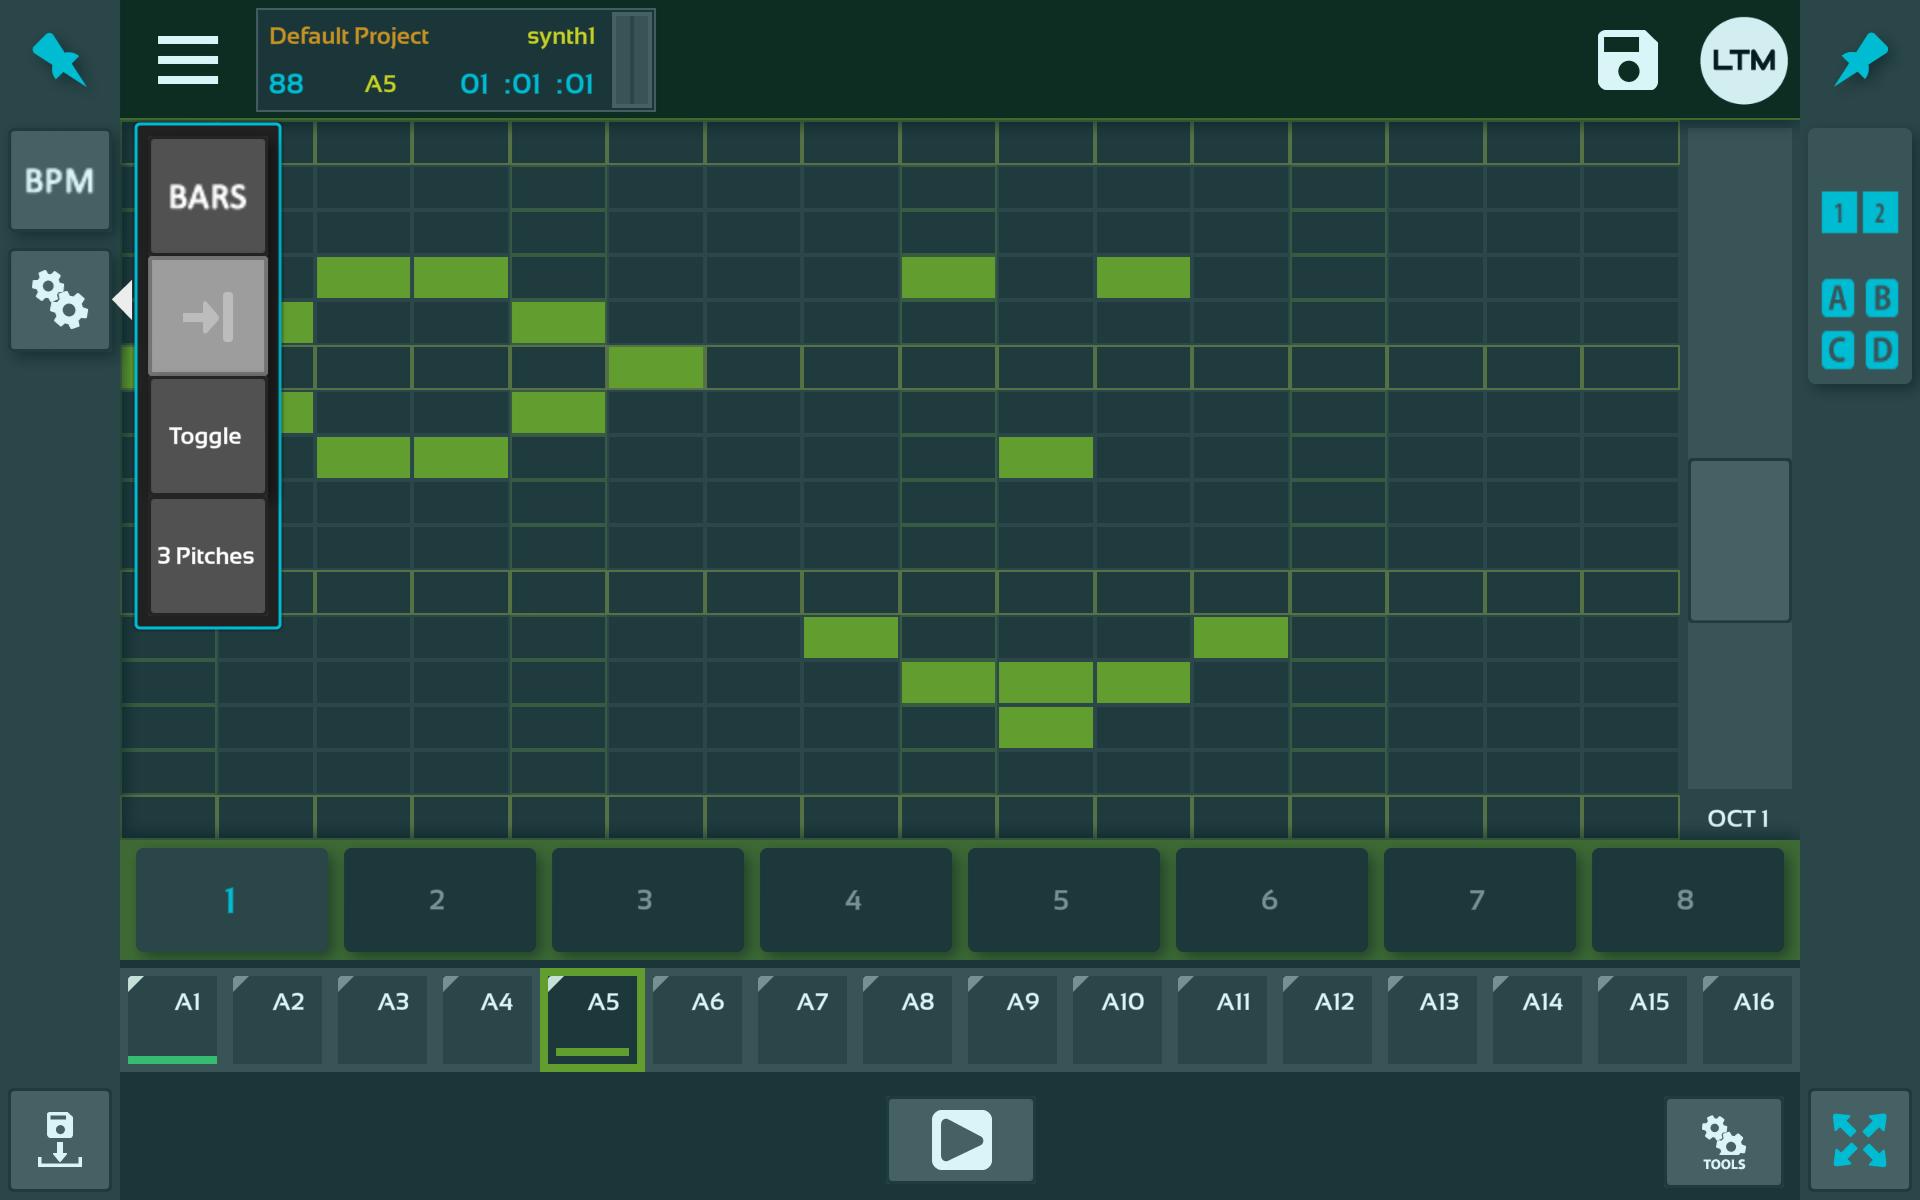This screenshot has height=1200, width=1920.
Task: Select bar 5
Action: coord(1063,900)
